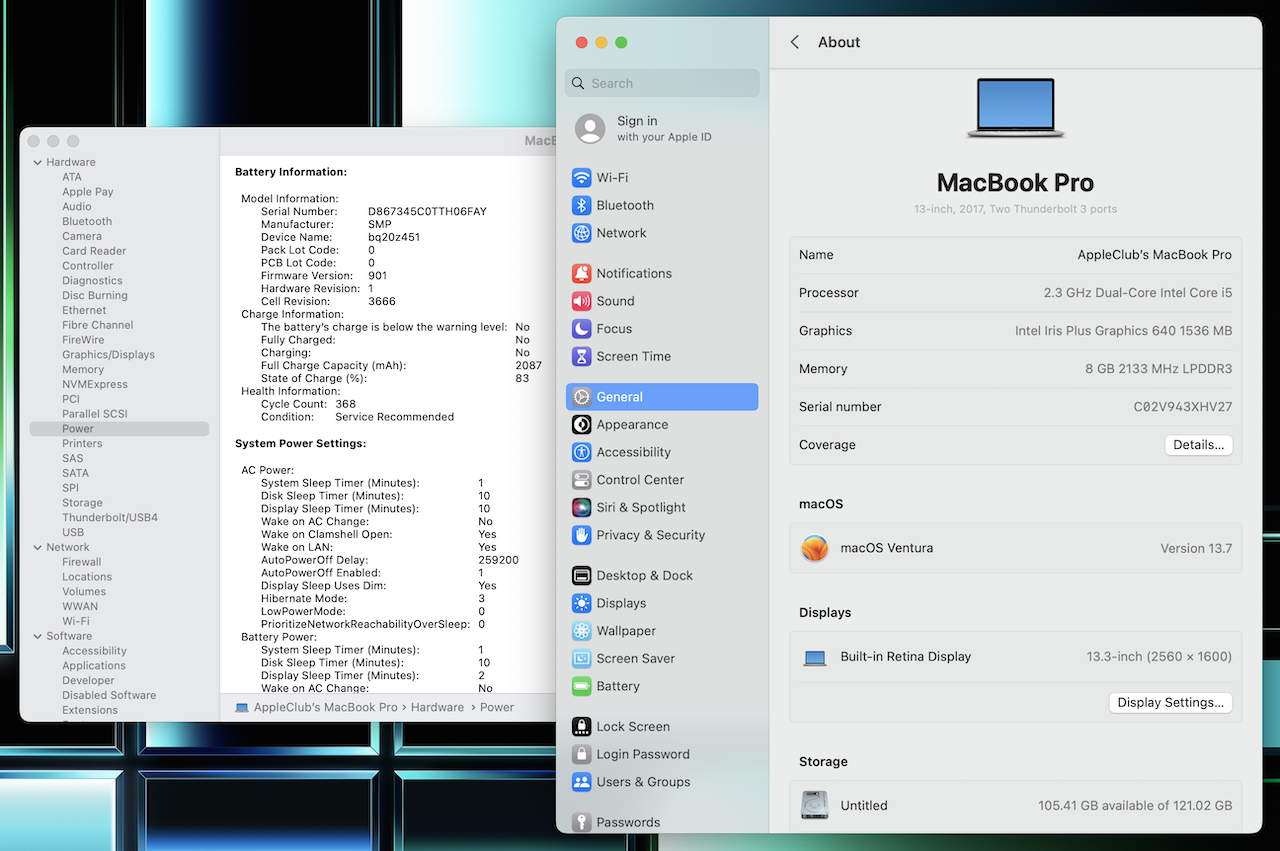Open the Displays sun icon
Screen dimensions: 1280x851
(x=581, y=603)
